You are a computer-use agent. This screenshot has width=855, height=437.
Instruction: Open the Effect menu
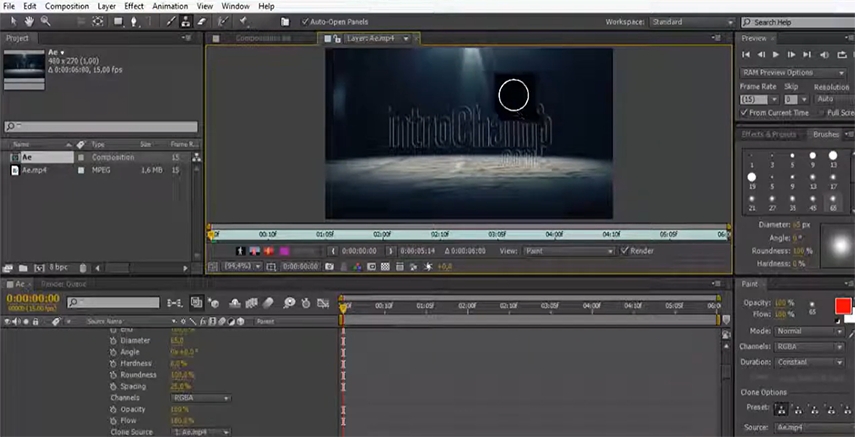[x=134, y=7]
